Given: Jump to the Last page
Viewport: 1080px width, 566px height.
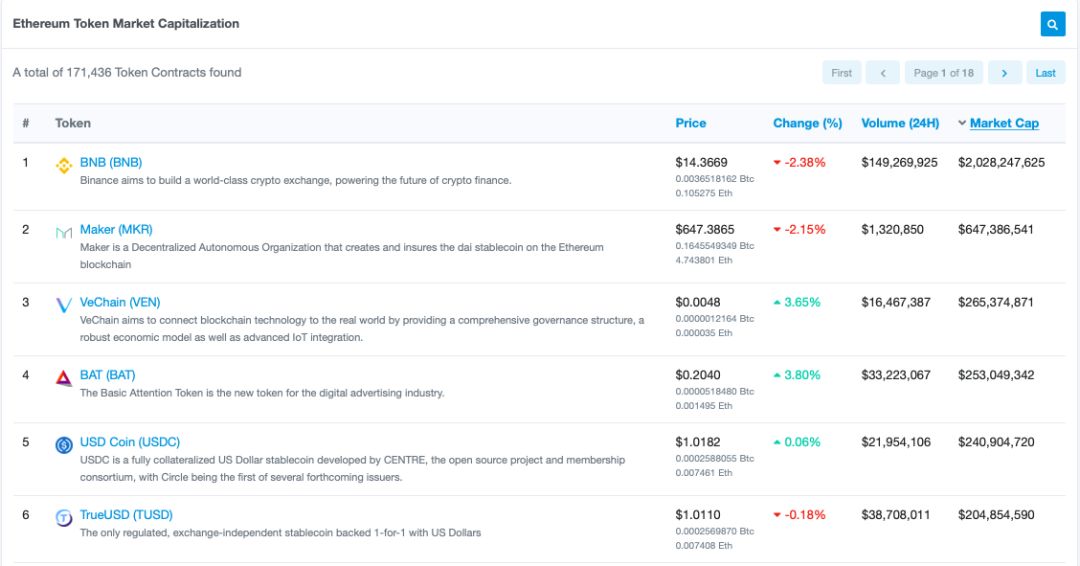Looking at the screenshot, I should point(1045,73).
